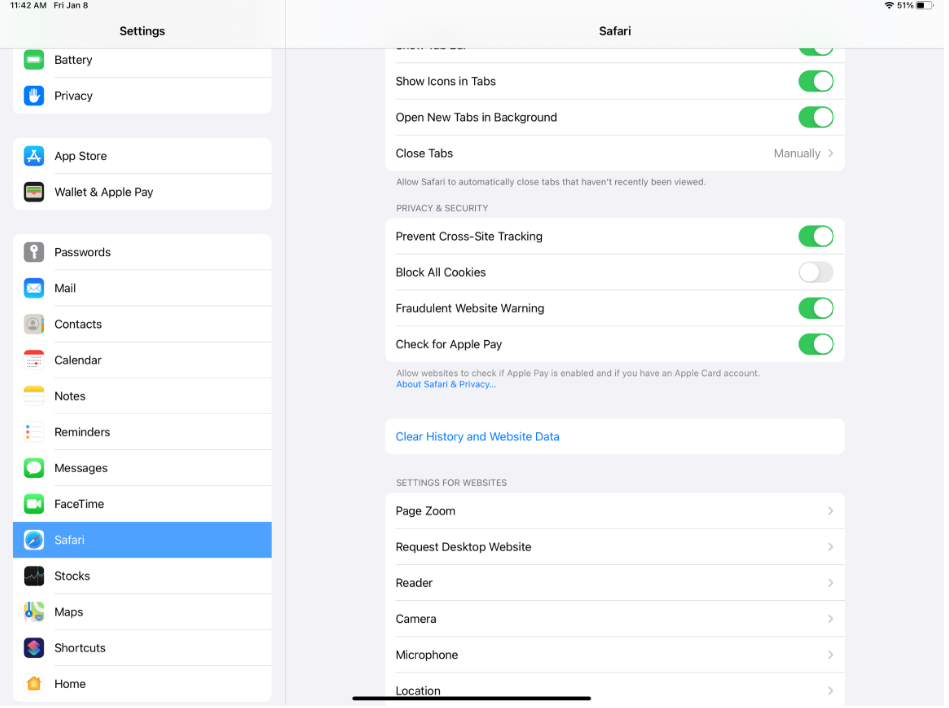The image size is (949, 708).
Task: Open the Wallet & Apple Pay settings
Action: coord(142,192)
